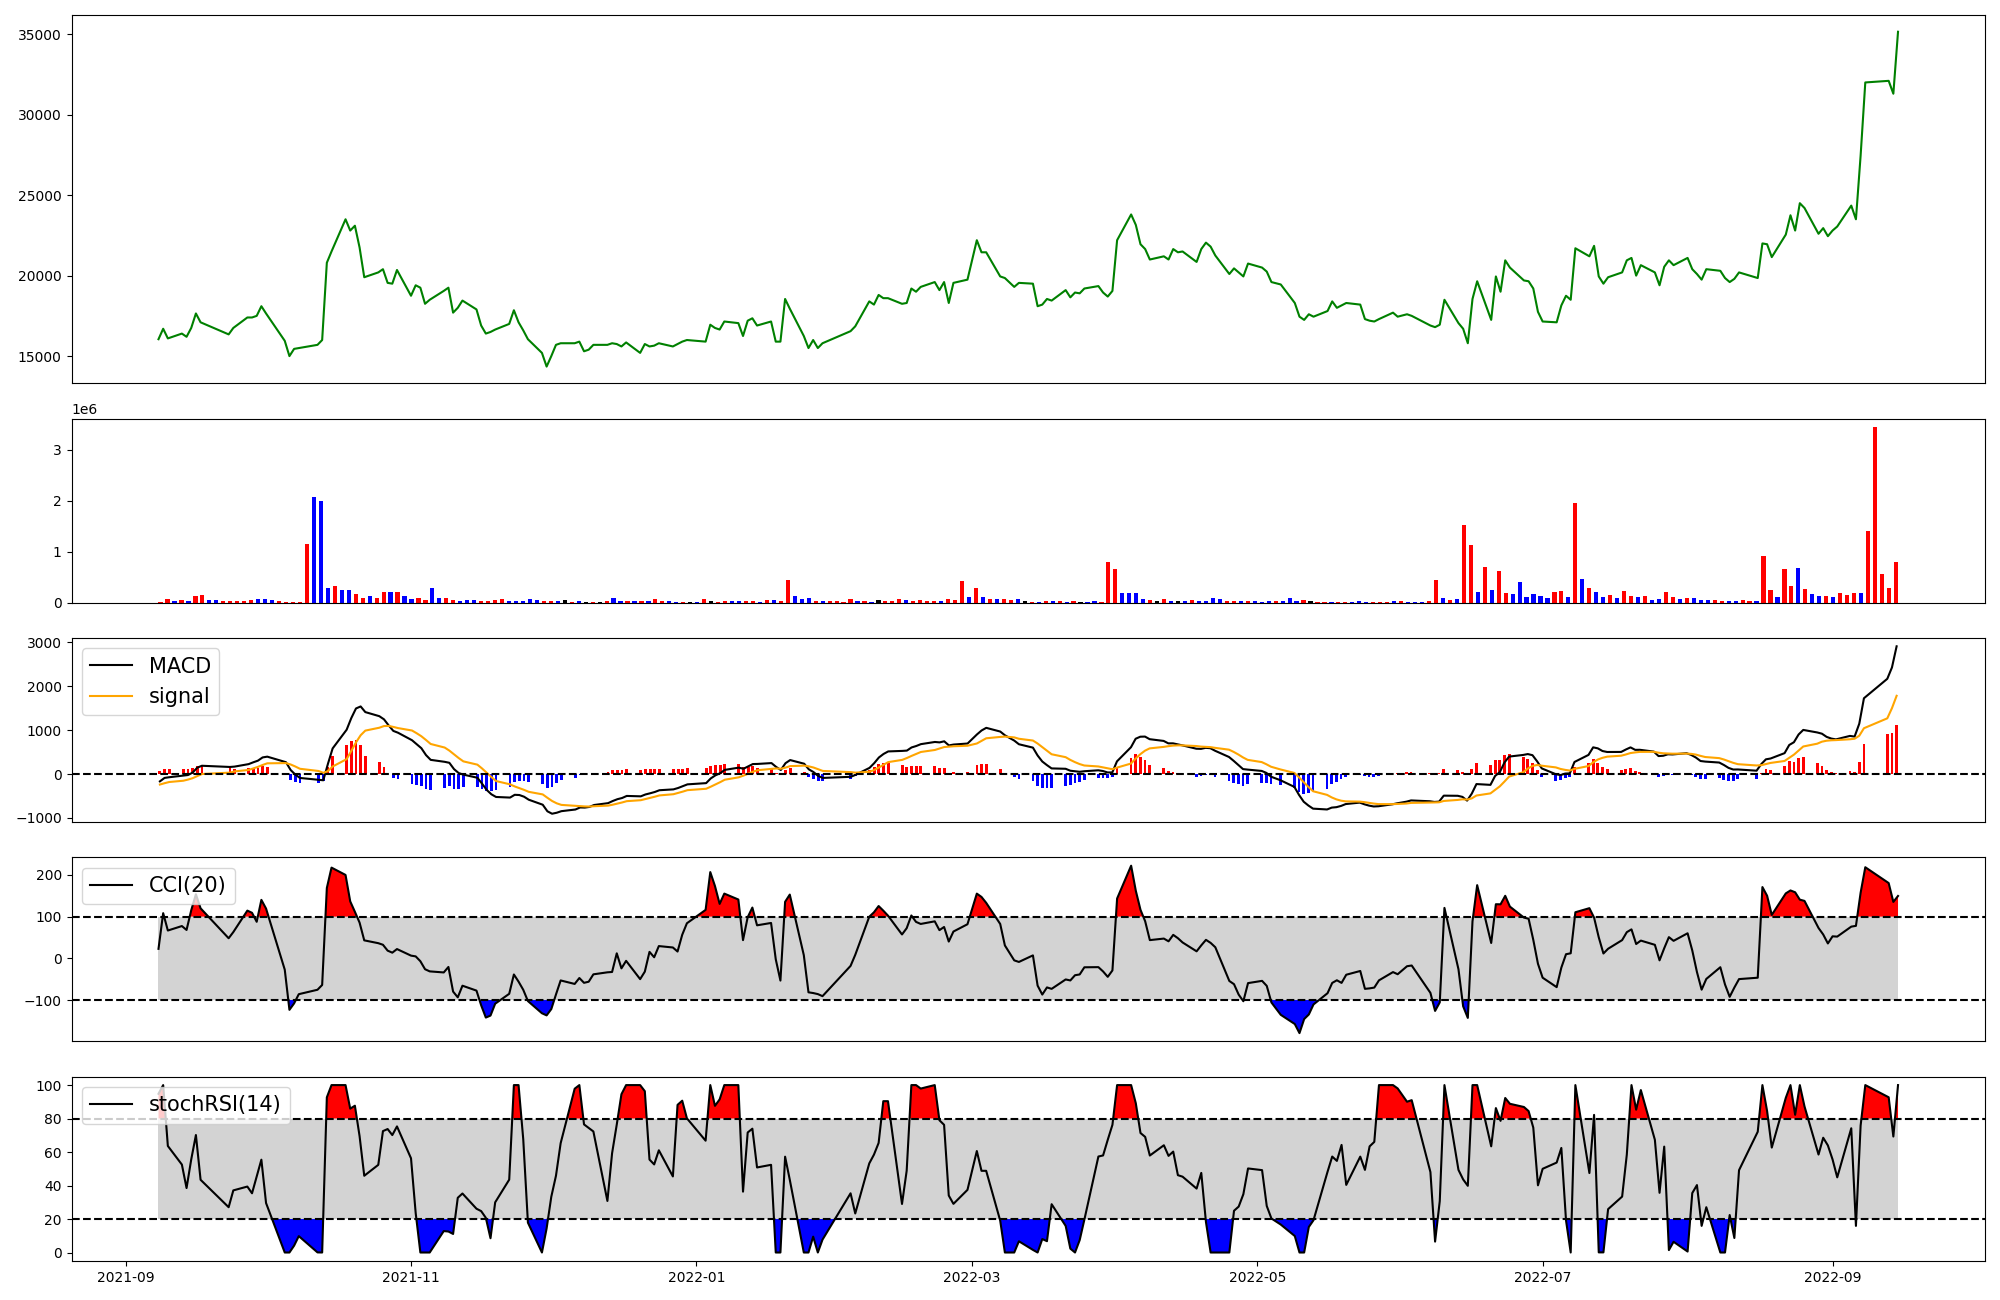Viewport: 2000px width, 1300px height.
Task: Click the 80 tick on stochRSI axis
Action: [x=54, y=1119]
